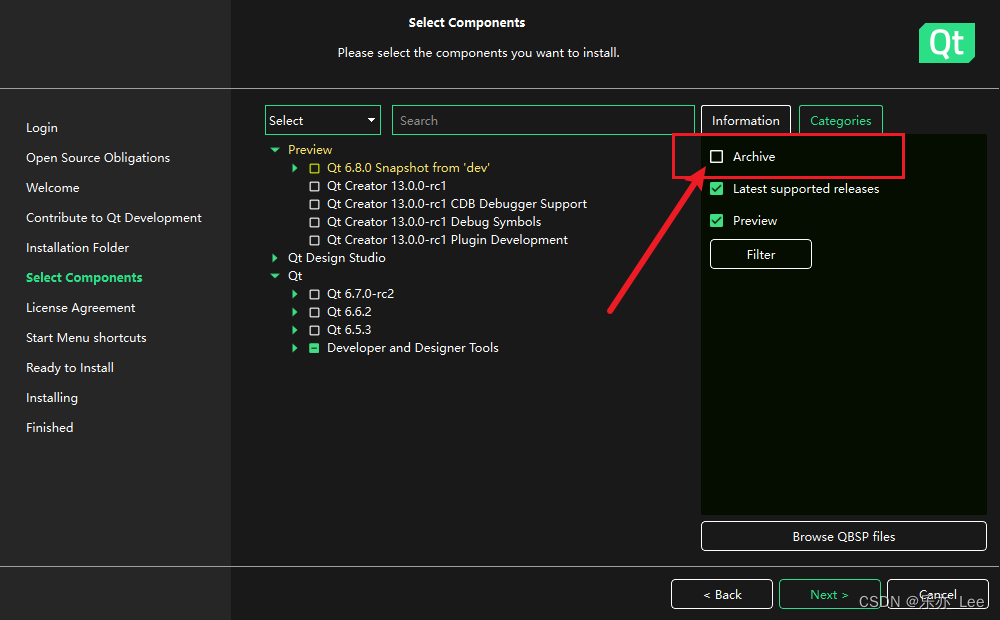1000x620 pixels.
Task: Select the Installing step
Action: (52, 397)
